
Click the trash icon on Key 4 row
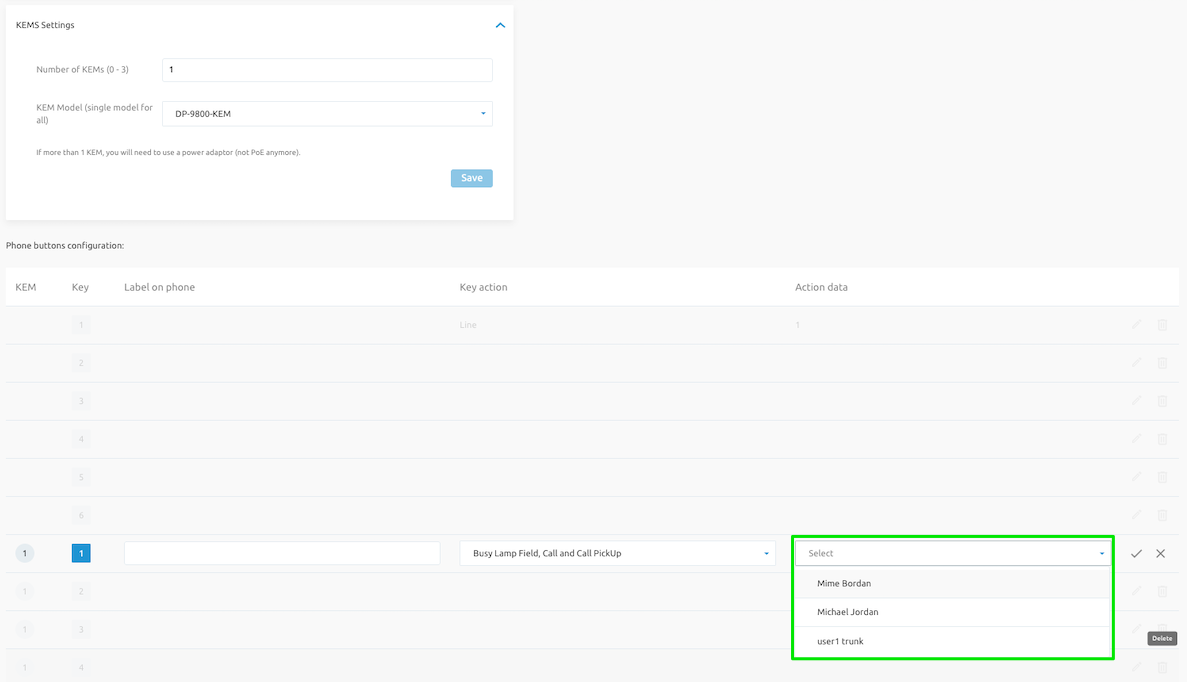[1162, 439]
